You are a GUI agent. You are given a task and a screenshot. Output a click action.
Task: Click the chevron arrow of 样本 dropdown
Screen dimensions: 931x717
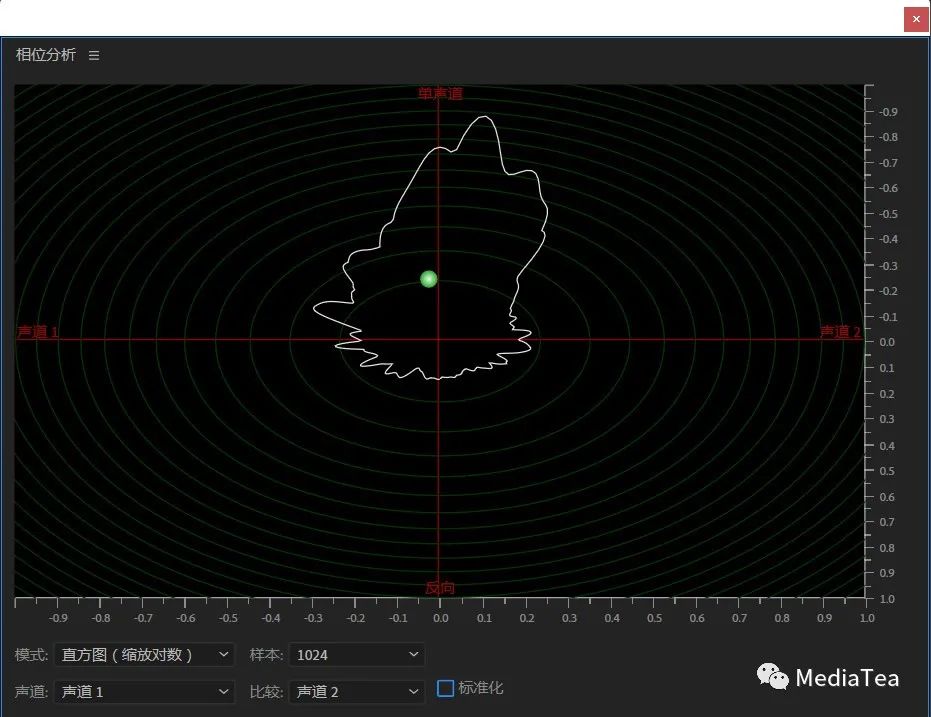(x=414, y=654)
